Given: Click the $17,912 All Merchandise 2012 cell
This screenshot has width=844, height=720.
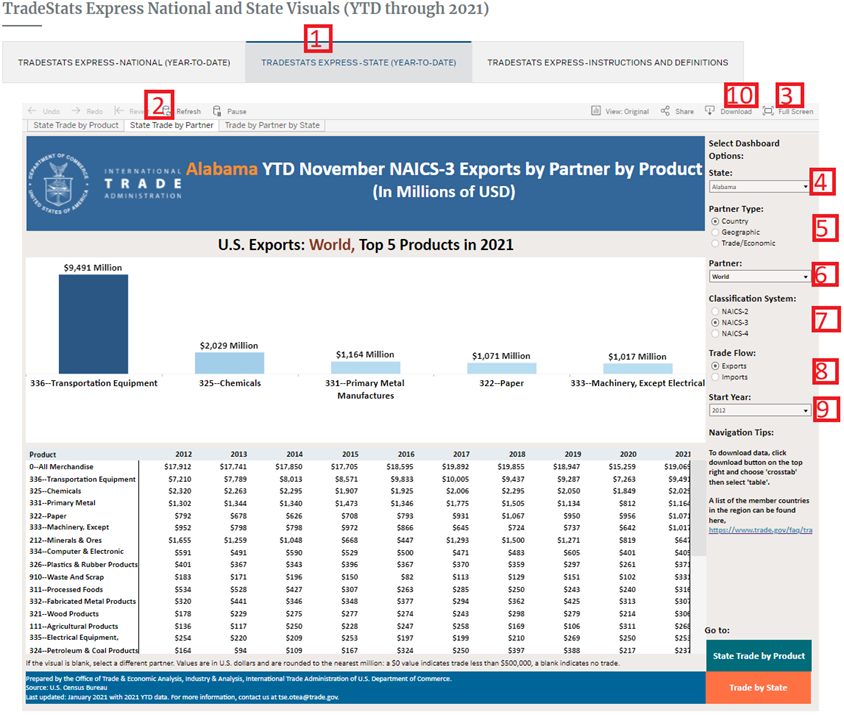Looking at the screenshot, I should [178, 467].
